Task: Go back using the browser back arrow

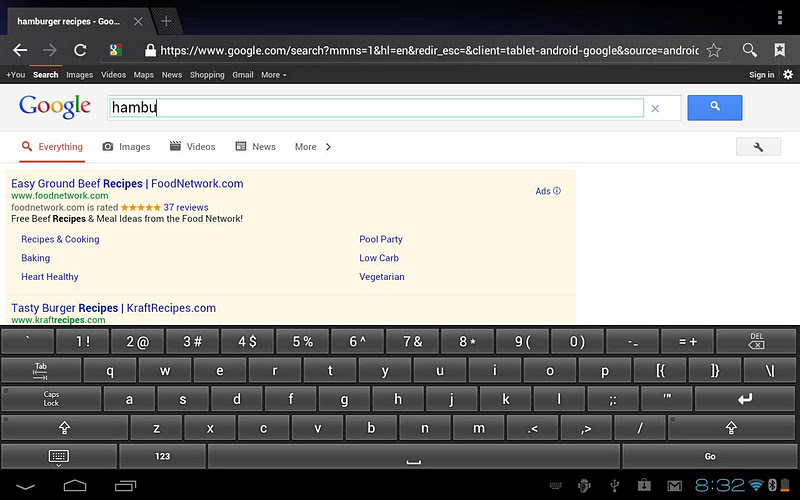Action: pyautogui.click(x=20, y=50)
